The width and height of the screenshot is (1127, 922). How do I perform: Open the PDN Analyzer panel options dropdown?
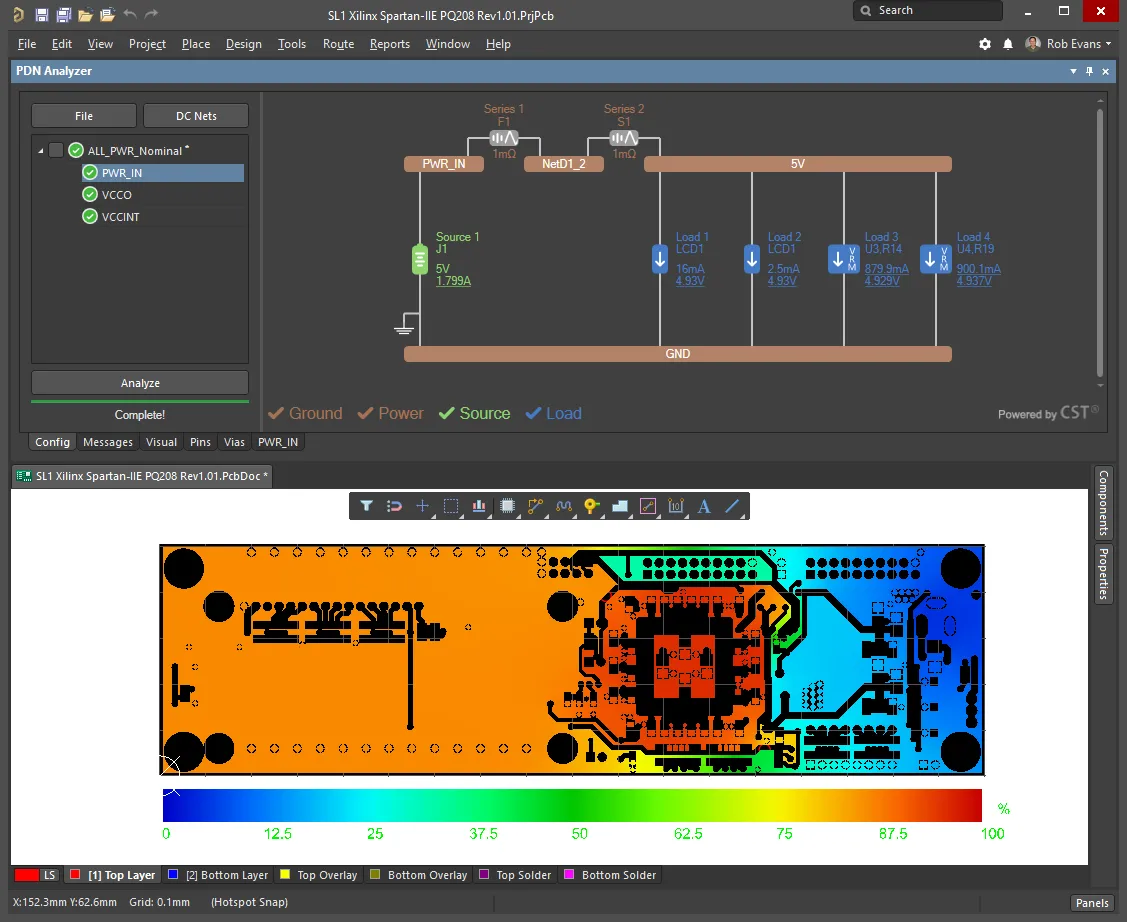tap(1073, 72)
